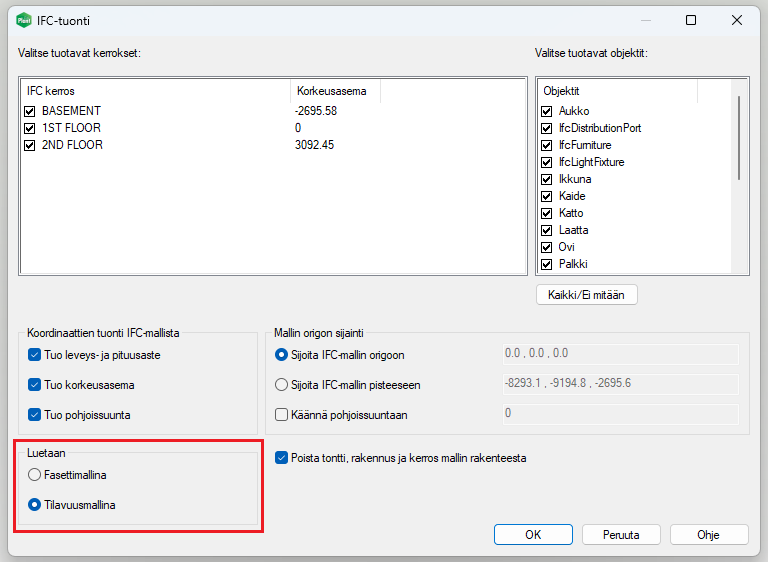This screenshot has height=562, width=768.
Task: Click the object list vertical scrollbar
Action: click(740, 140)
